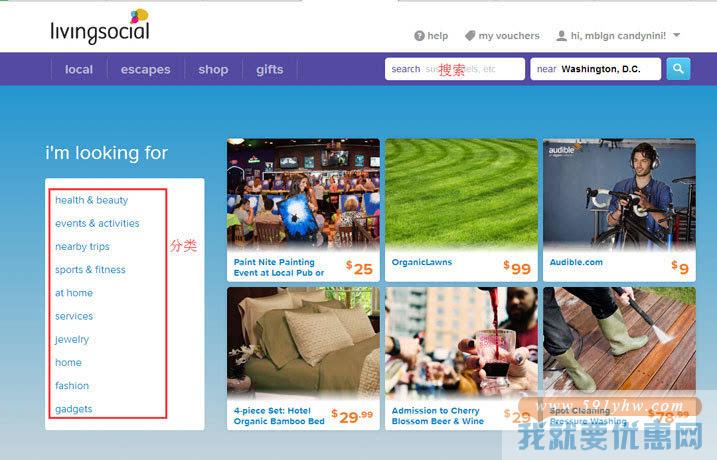Click the user profile silhouette icon

(x=561, y=36)
